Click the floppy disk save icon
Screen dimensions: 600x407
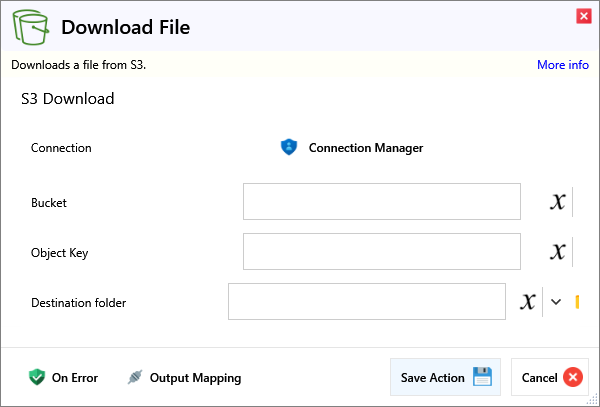point(482,377)
